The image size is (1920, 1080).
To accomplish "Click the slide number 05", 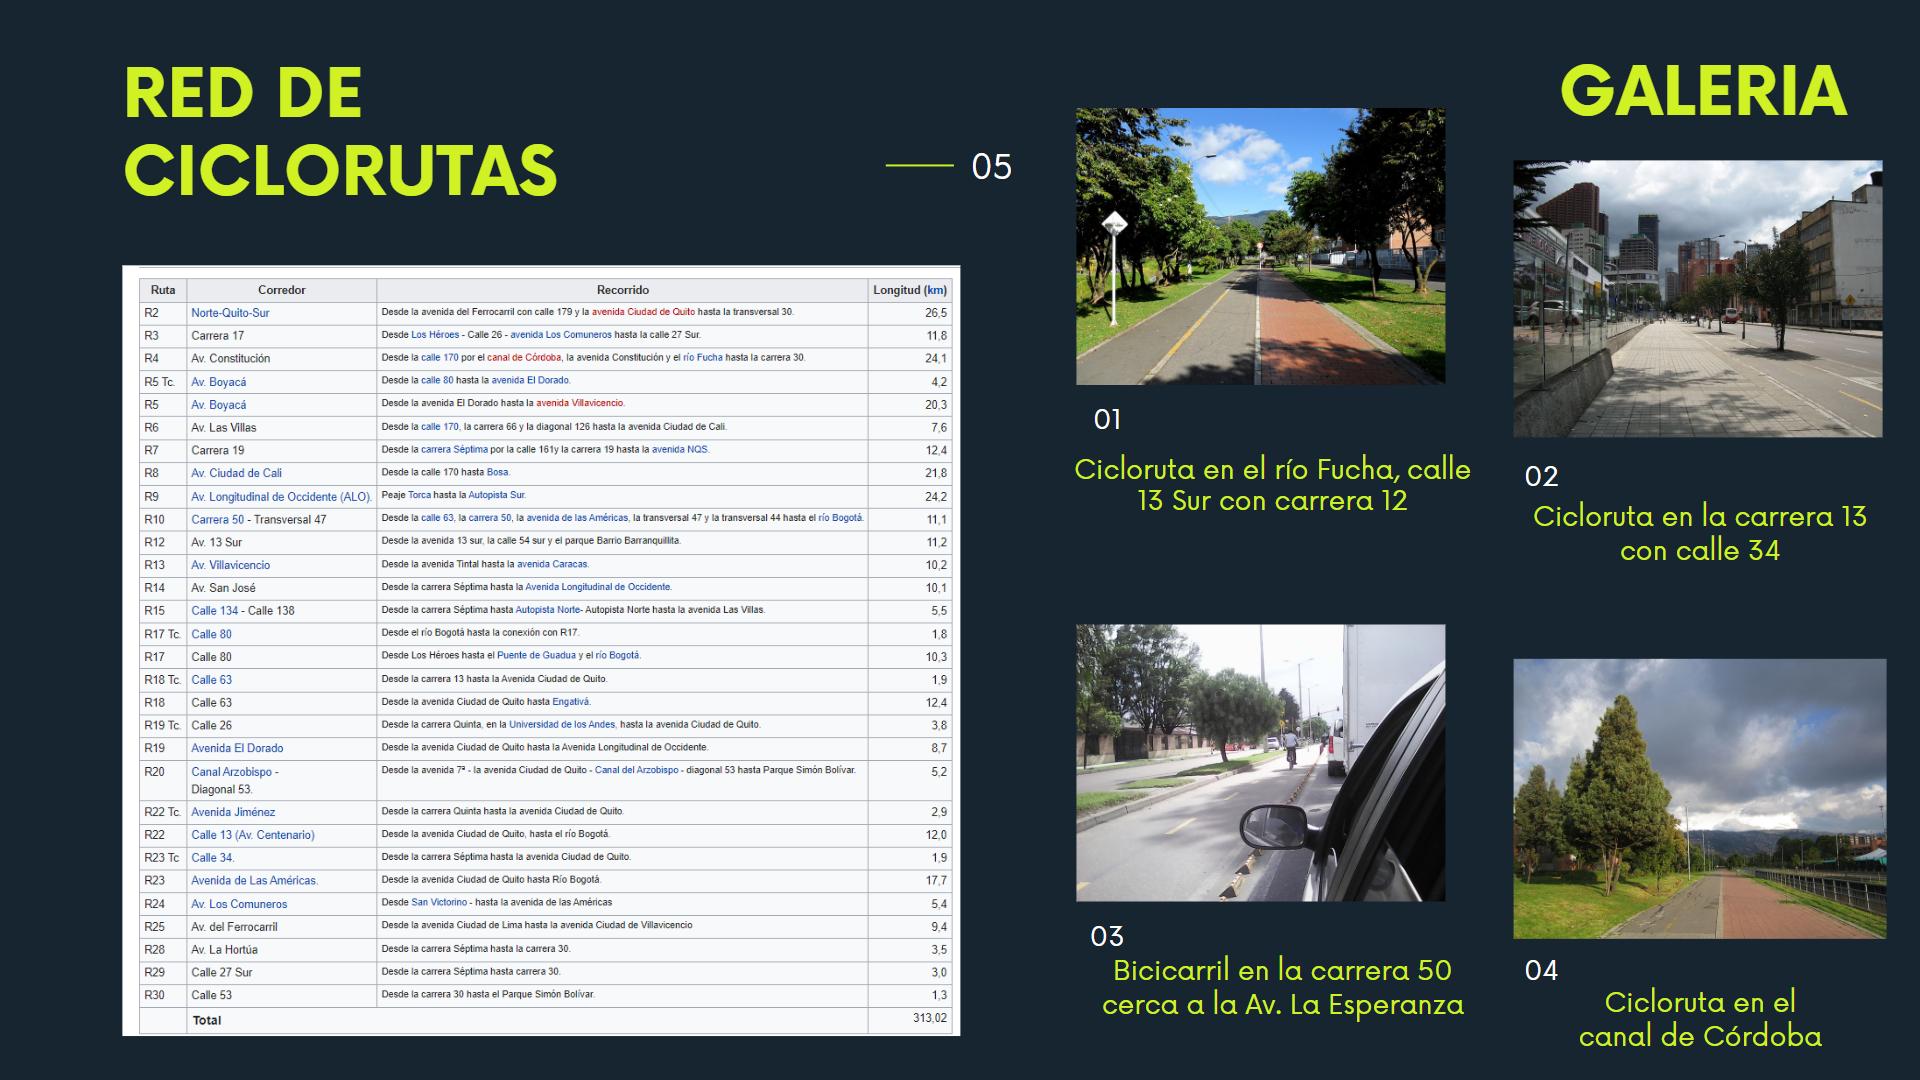I will 991,167.
